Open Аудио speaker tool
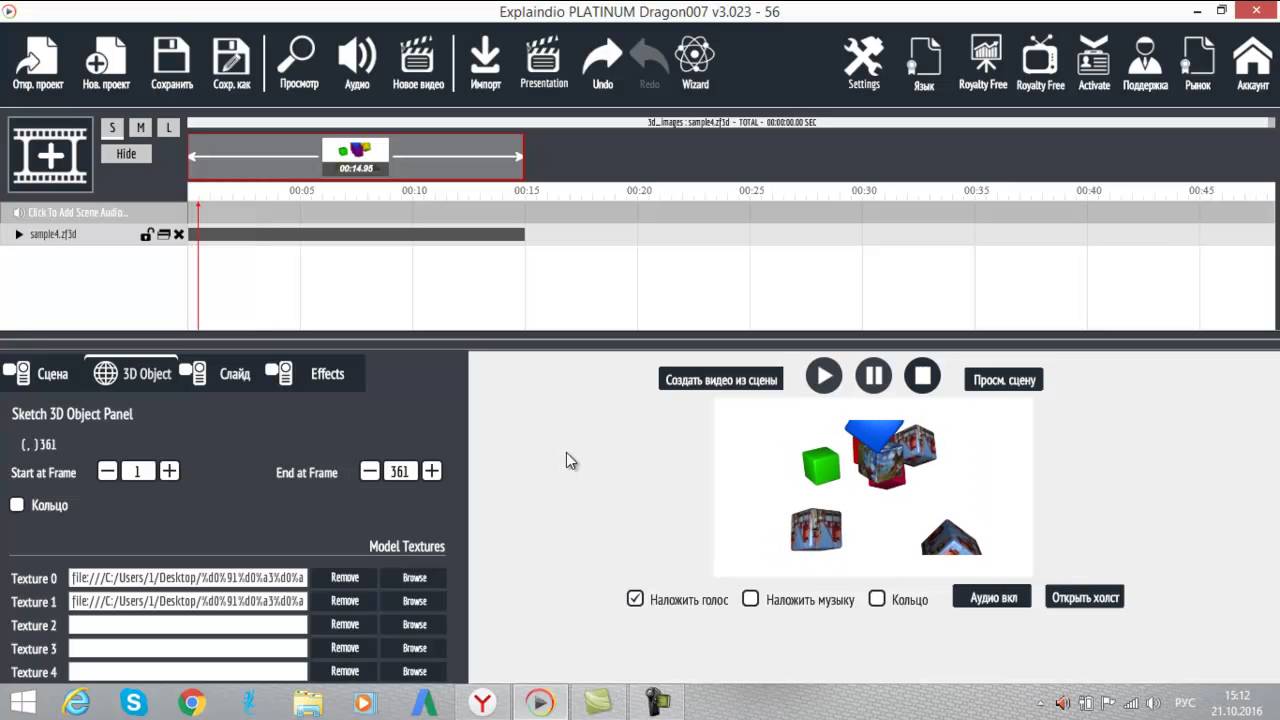 point(357,63)
